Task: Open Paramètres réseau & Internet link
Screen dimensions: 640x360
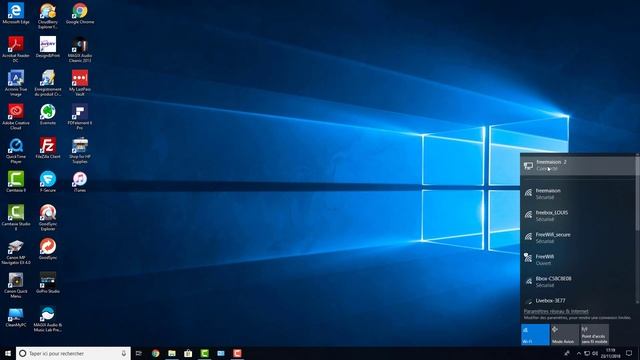Action: (556, 311)
